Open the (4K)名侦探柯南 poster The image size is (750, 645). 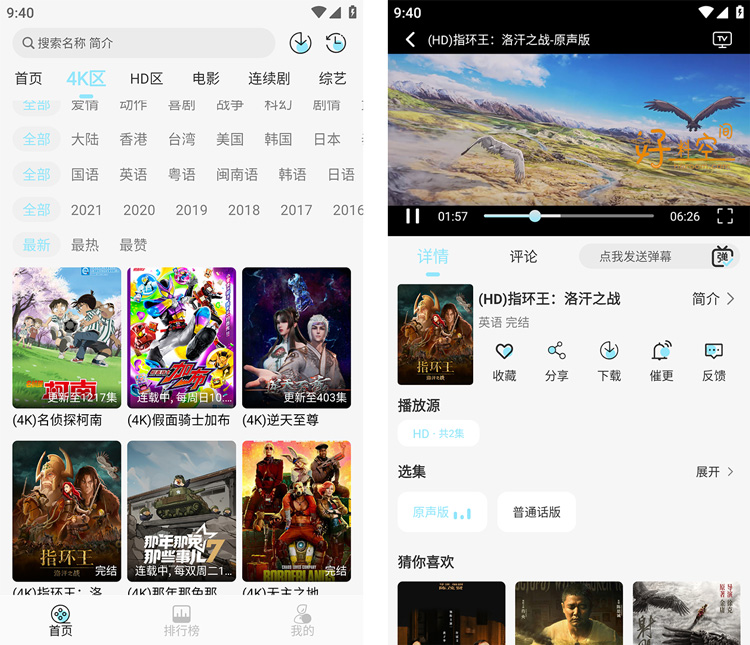point(67,337)
